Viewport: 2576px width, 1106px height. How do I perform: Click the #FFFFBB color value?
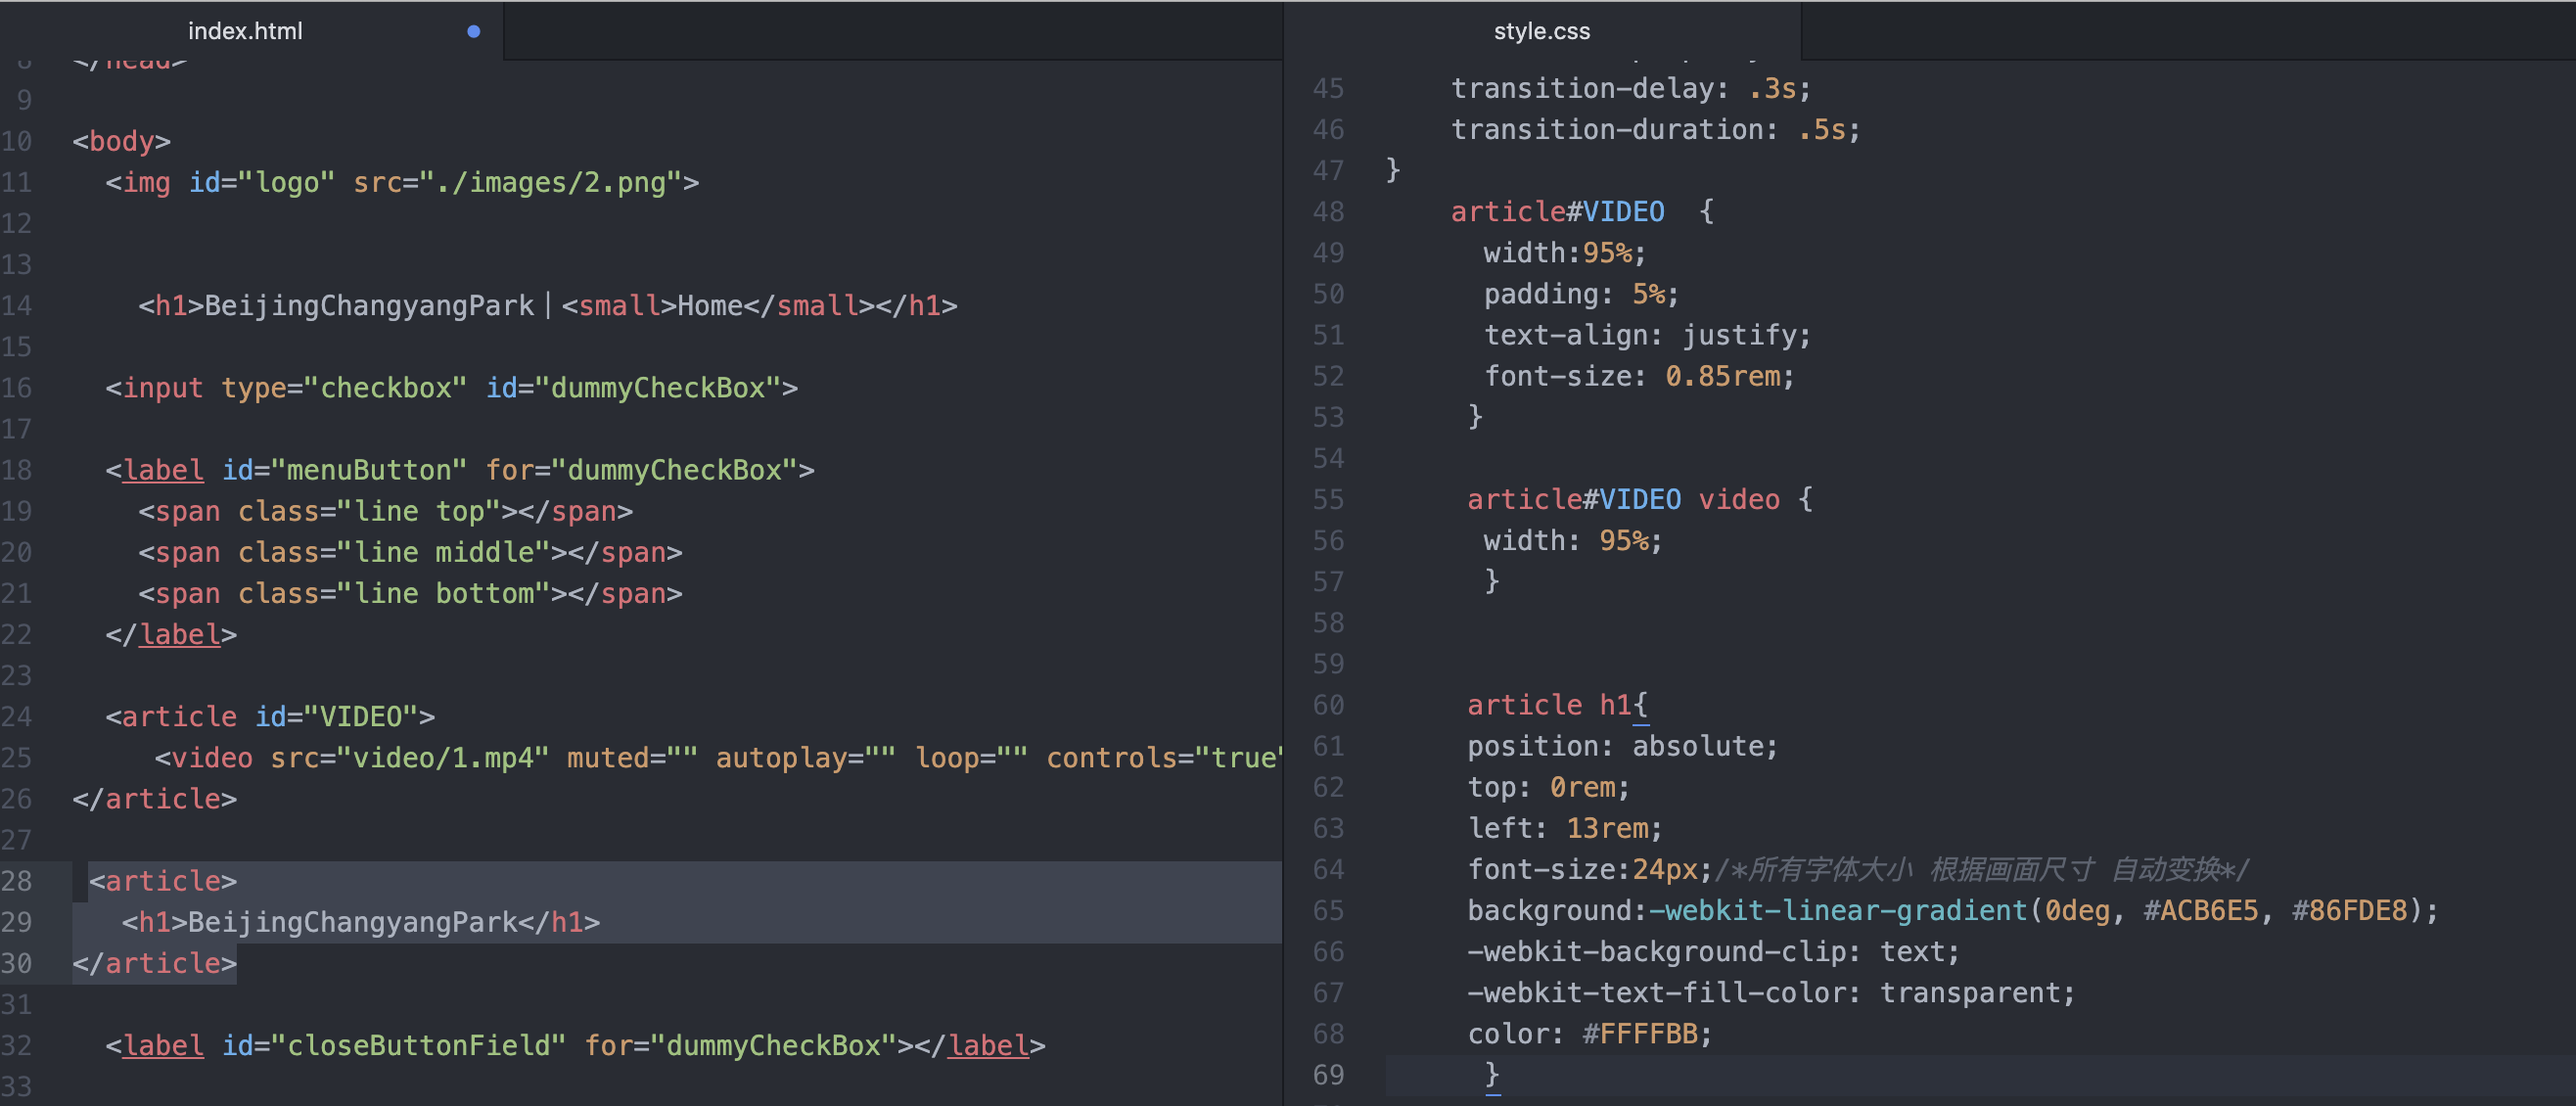(1640, 1034)
